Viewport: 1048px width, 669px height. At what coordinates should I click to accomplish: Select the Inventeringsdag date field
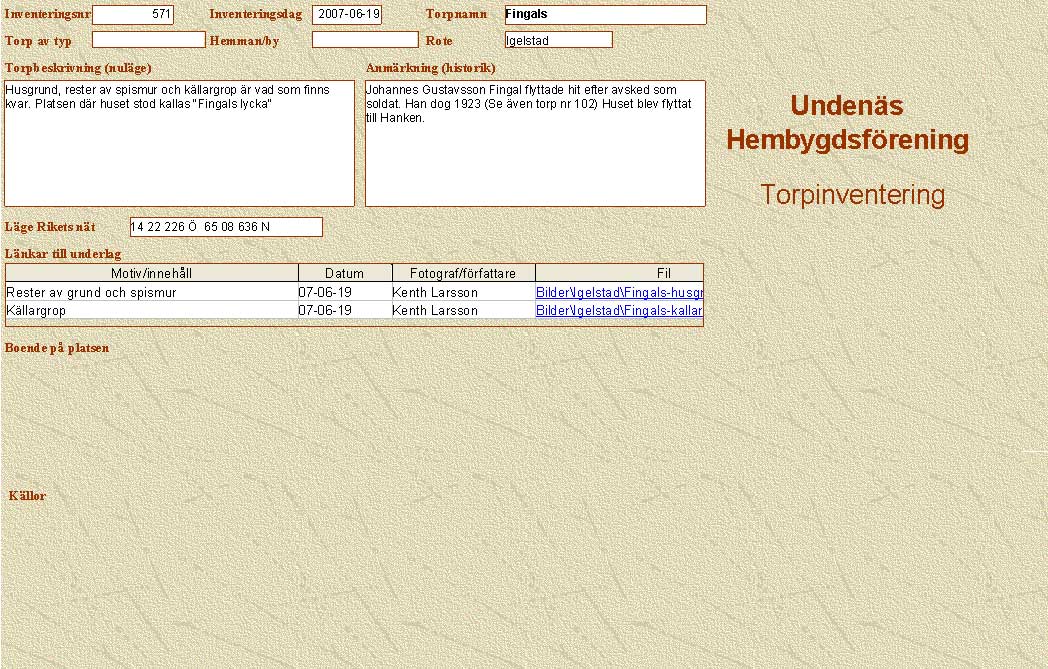tap(347, 15)
